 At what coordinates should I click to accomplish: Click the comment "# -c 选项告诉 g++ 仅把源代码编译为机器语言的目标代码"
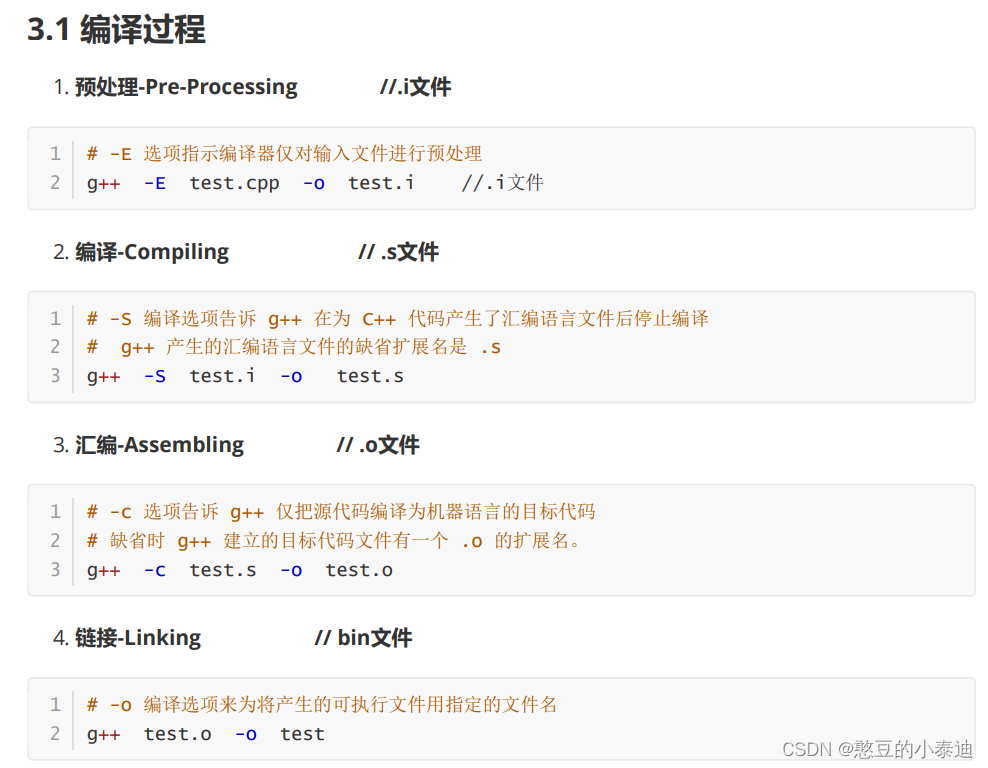coord(341,512)
